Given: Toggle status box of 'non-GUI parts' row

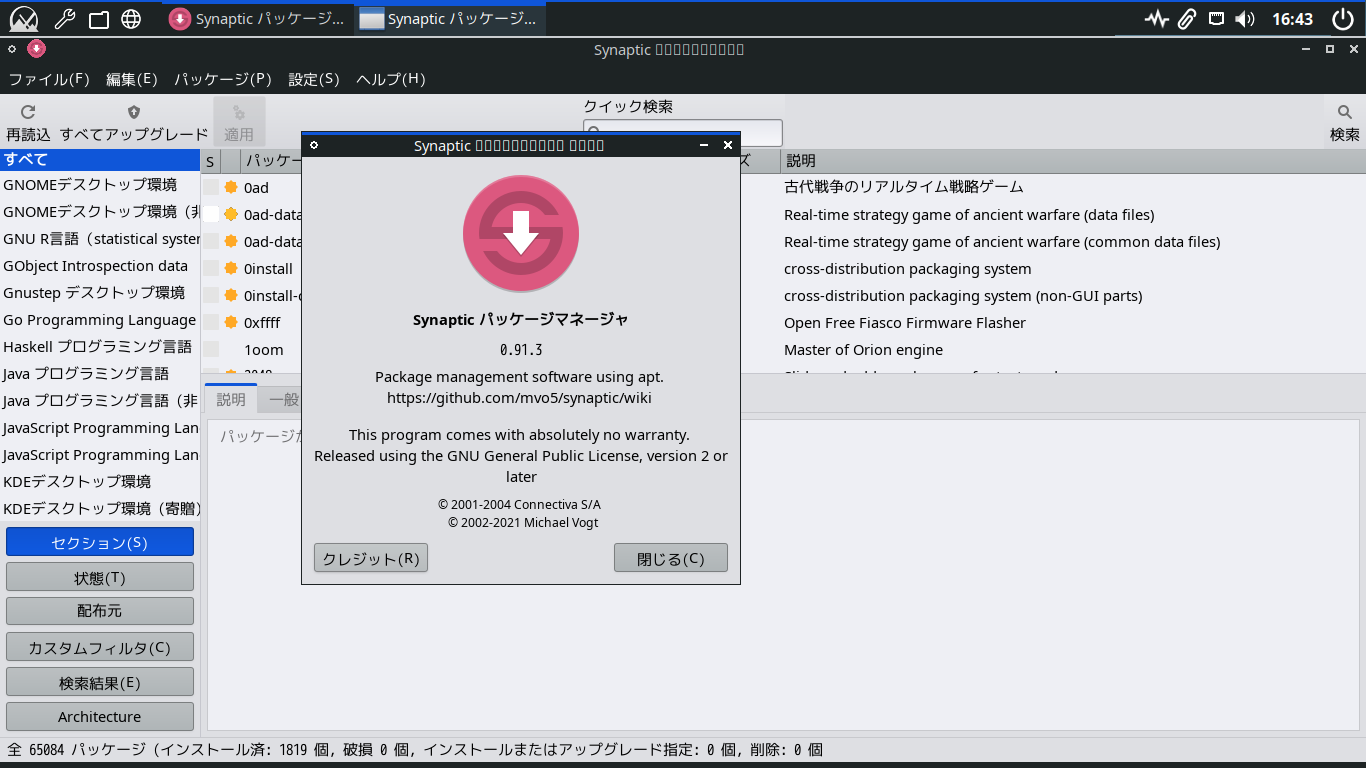Looking at the screenshot, I should (x=211, y=295).
